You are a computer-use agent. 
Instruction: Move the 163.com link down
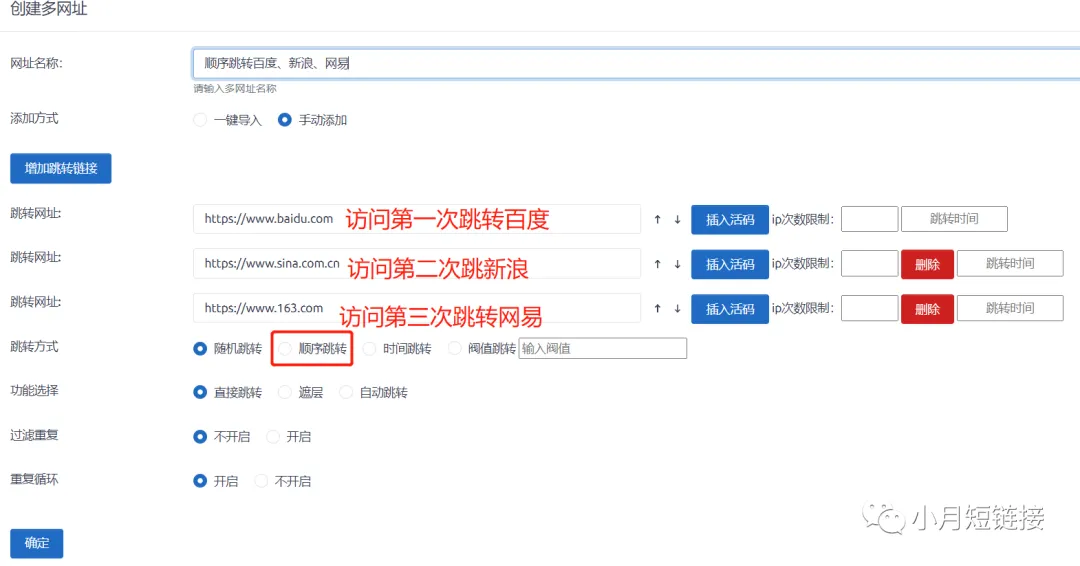pos(677,309)
